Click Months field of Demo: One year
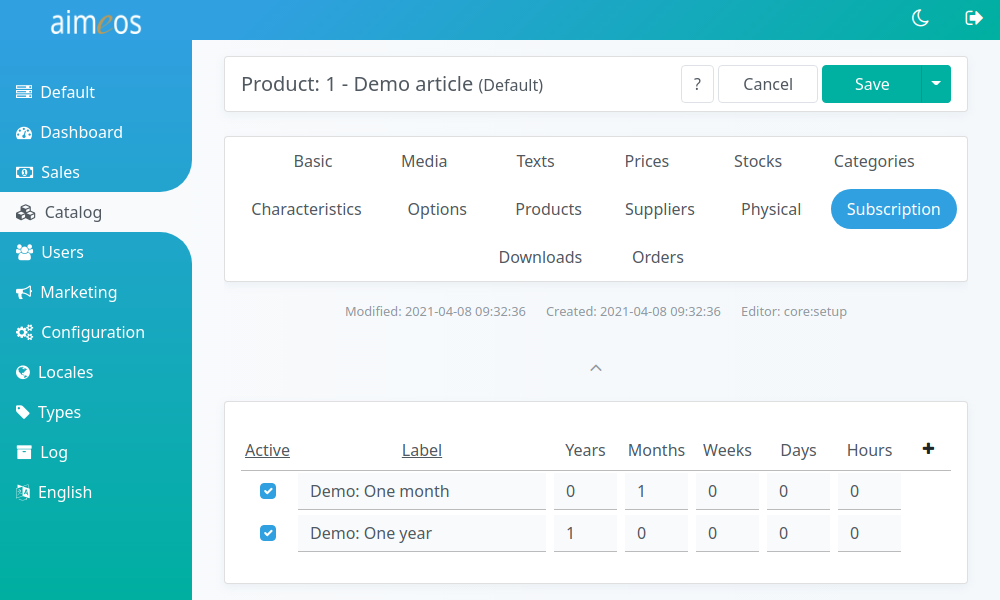Viewport: 1000px width, 600px height. point(656,533)
